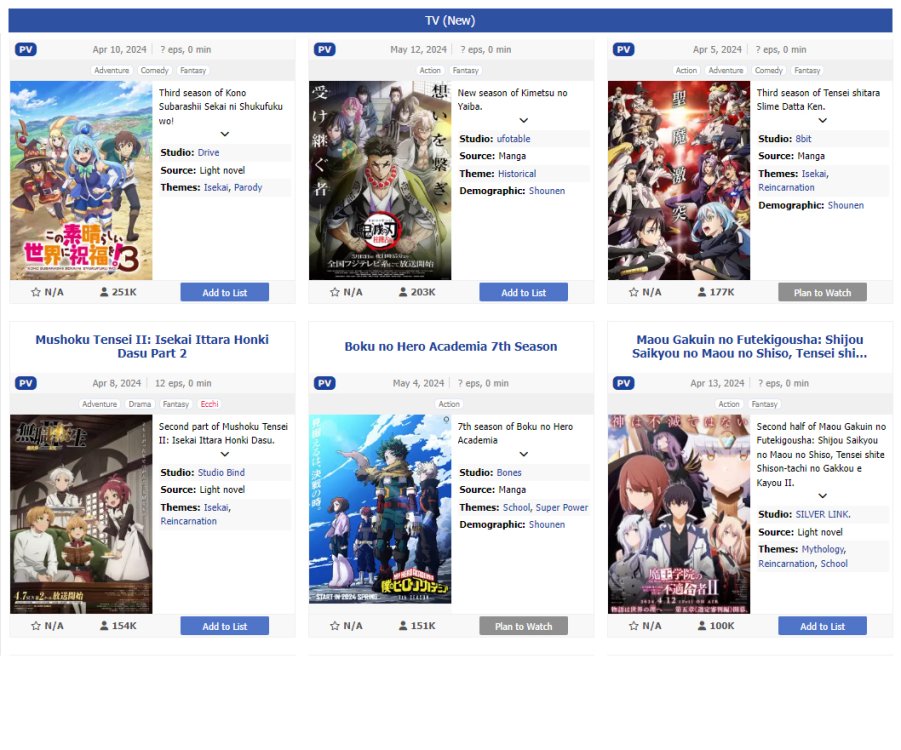Open the ufotable studio link
901x750 pixels.
coord(513,139)
